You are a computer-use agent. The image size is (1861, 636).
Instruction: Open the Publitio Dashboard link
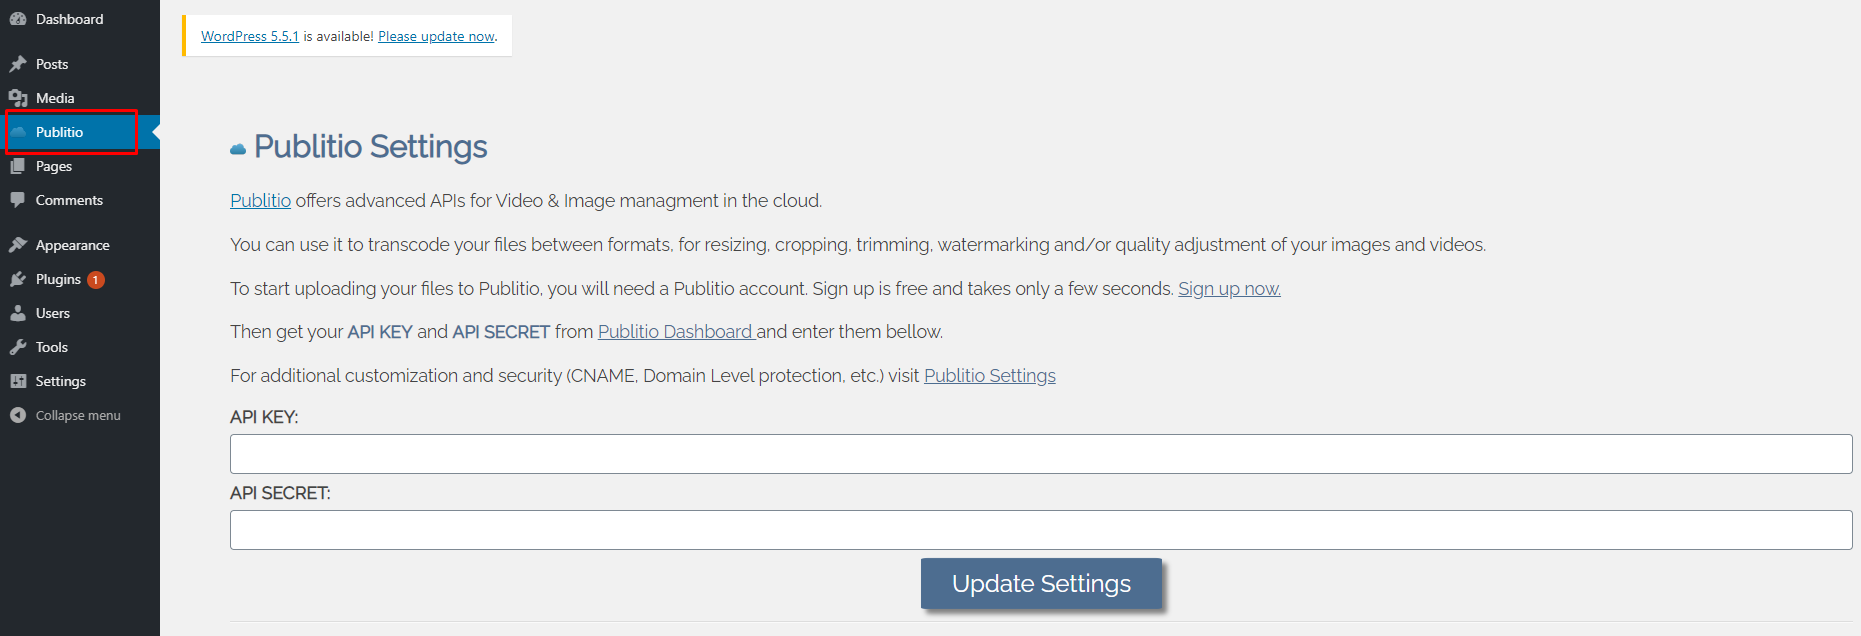675,332
